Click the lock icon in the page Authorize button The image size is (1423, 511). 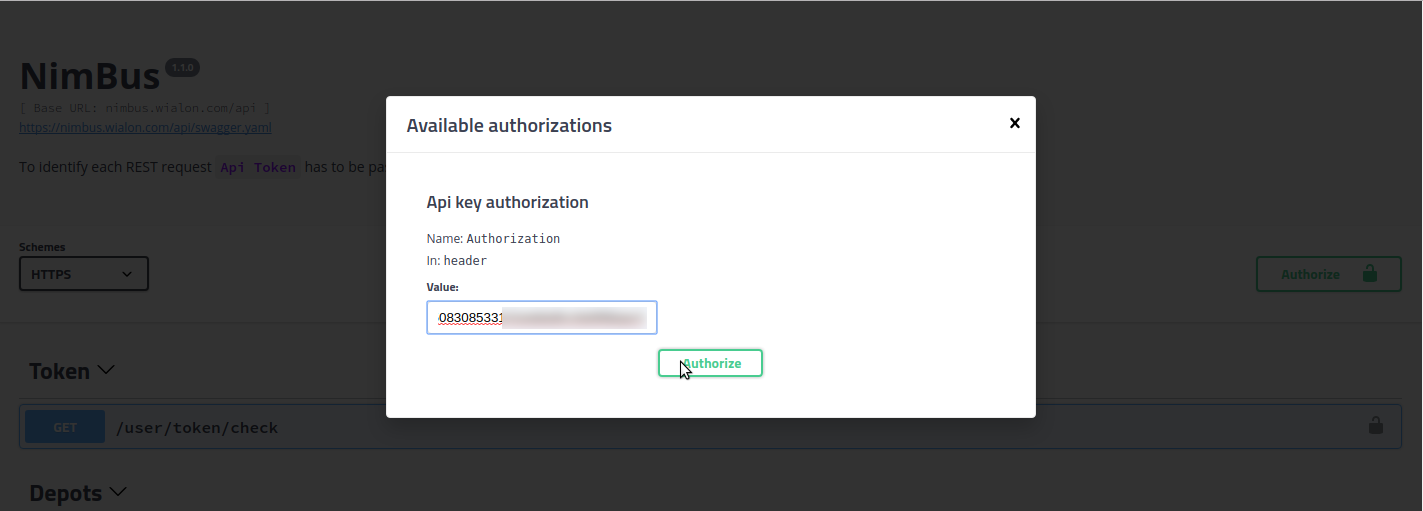1369,274
